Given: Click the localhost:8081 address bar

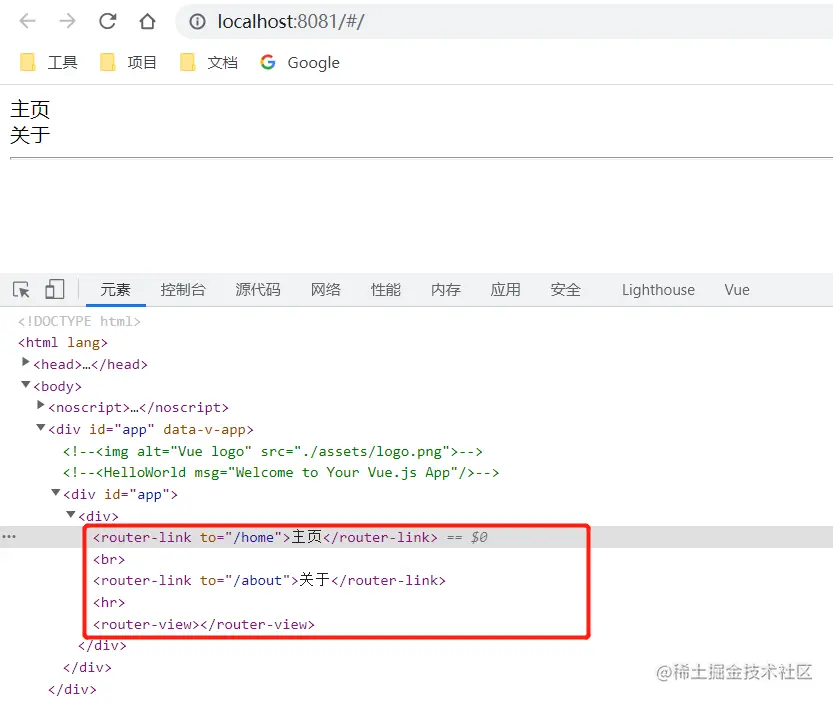Looking at the screenshot, I should (x=504, y=22).
